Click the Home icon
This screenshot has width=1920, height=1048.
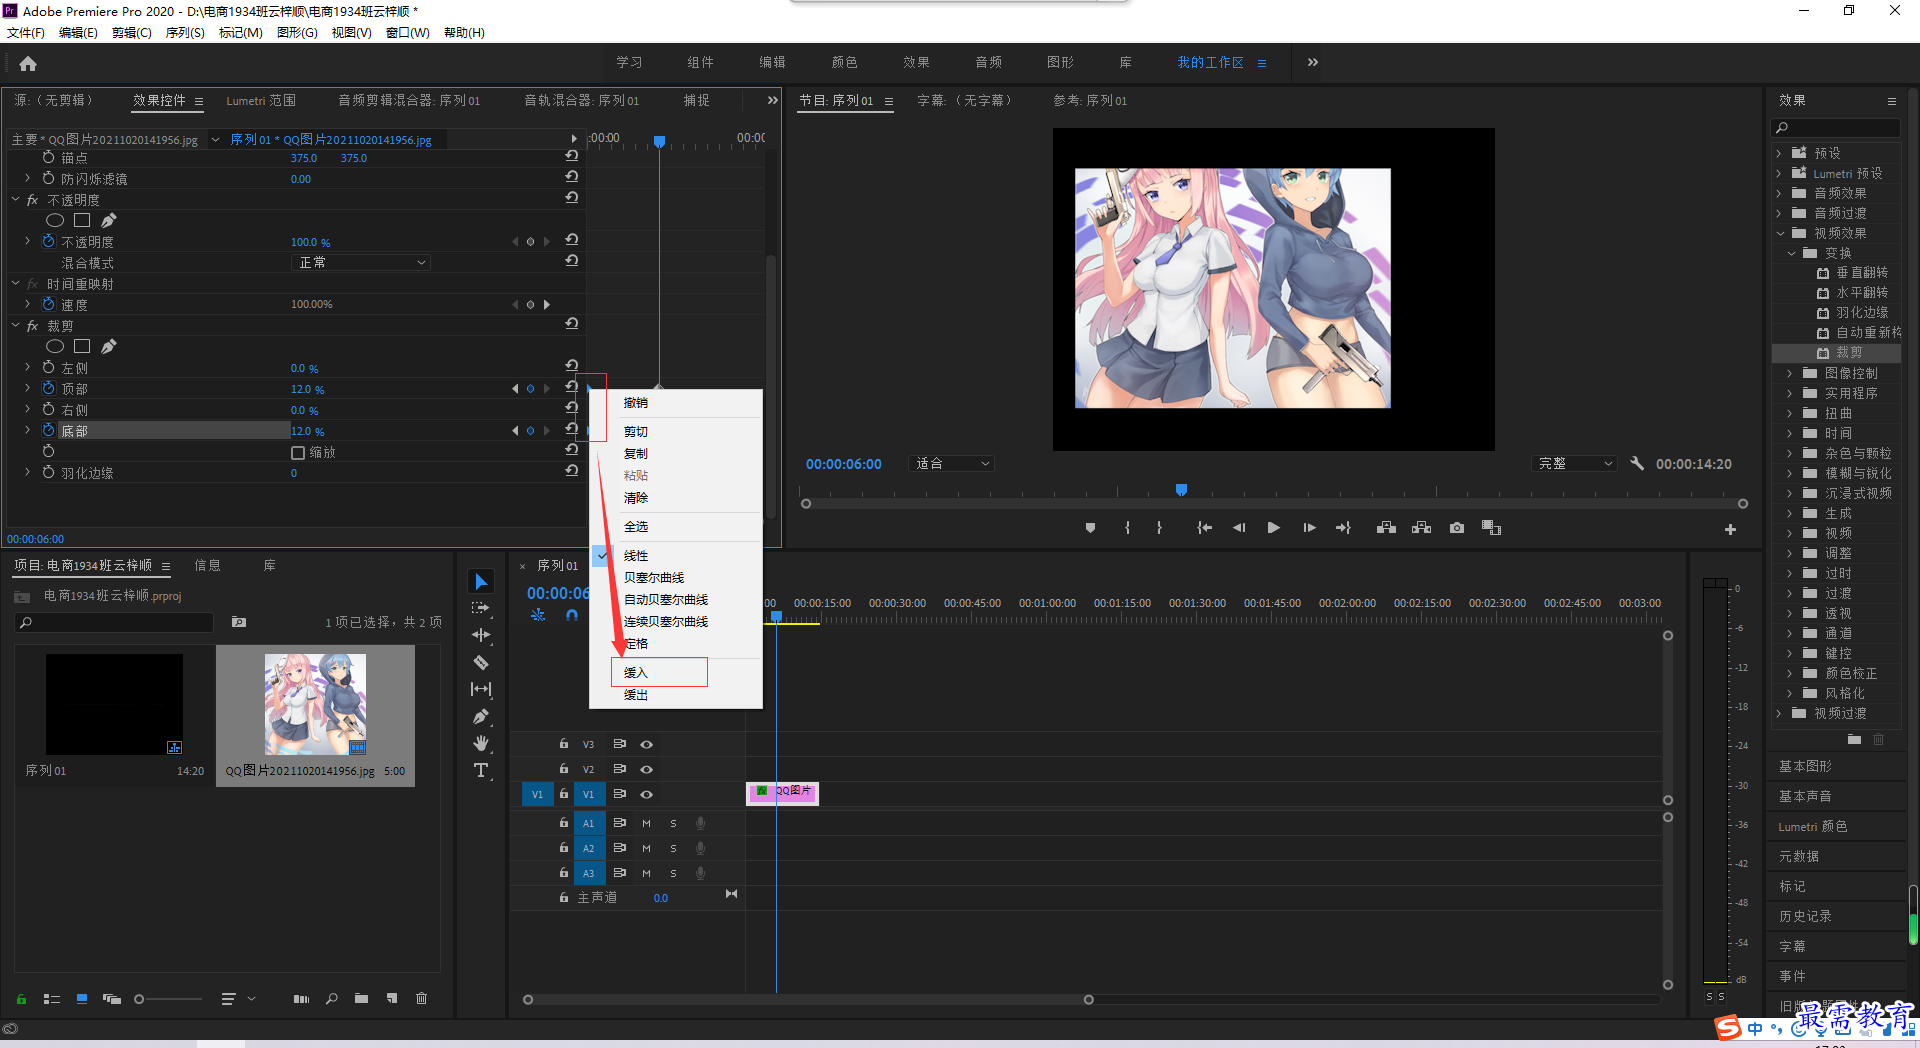[x=28, y=63]
